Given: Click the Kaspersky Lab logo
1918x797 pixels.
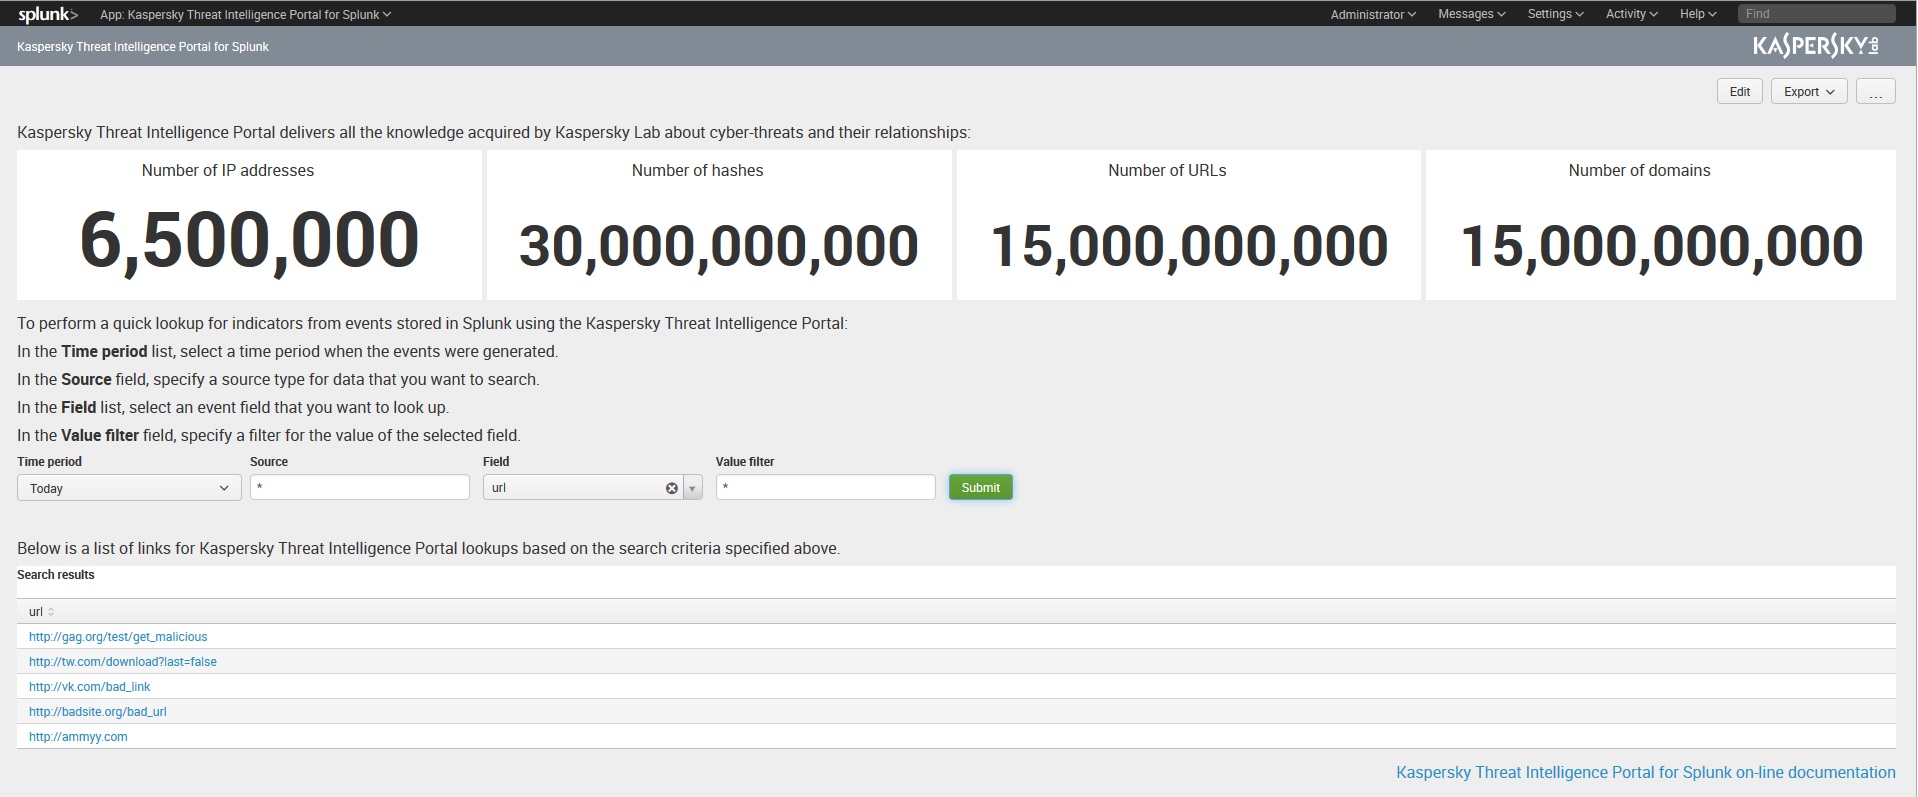Looking at the screenshot, I should pos(1815,47).
